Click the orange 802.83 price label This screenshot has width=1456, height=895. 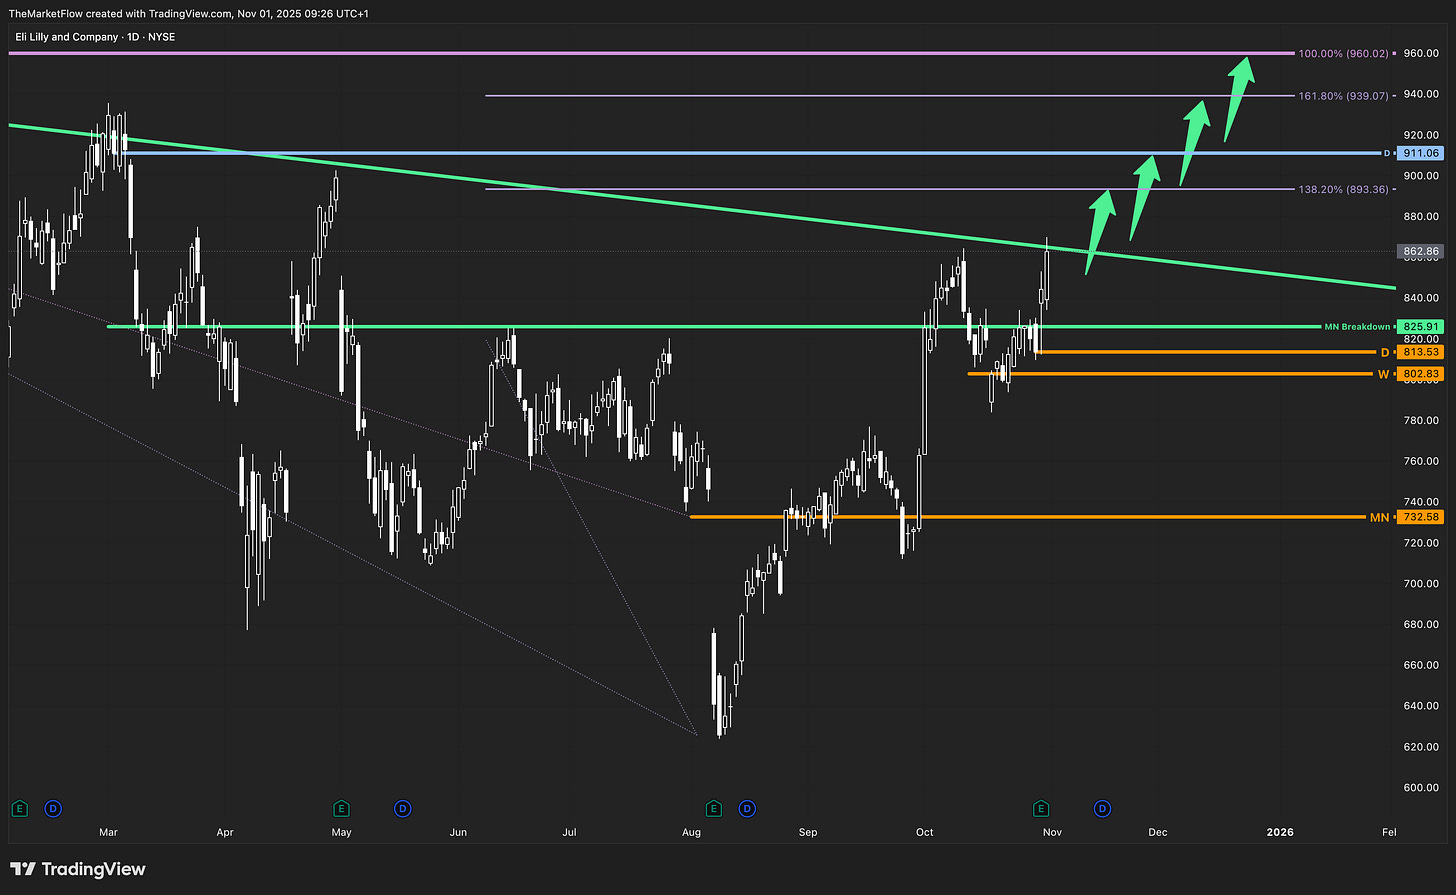pos(1421,374)
